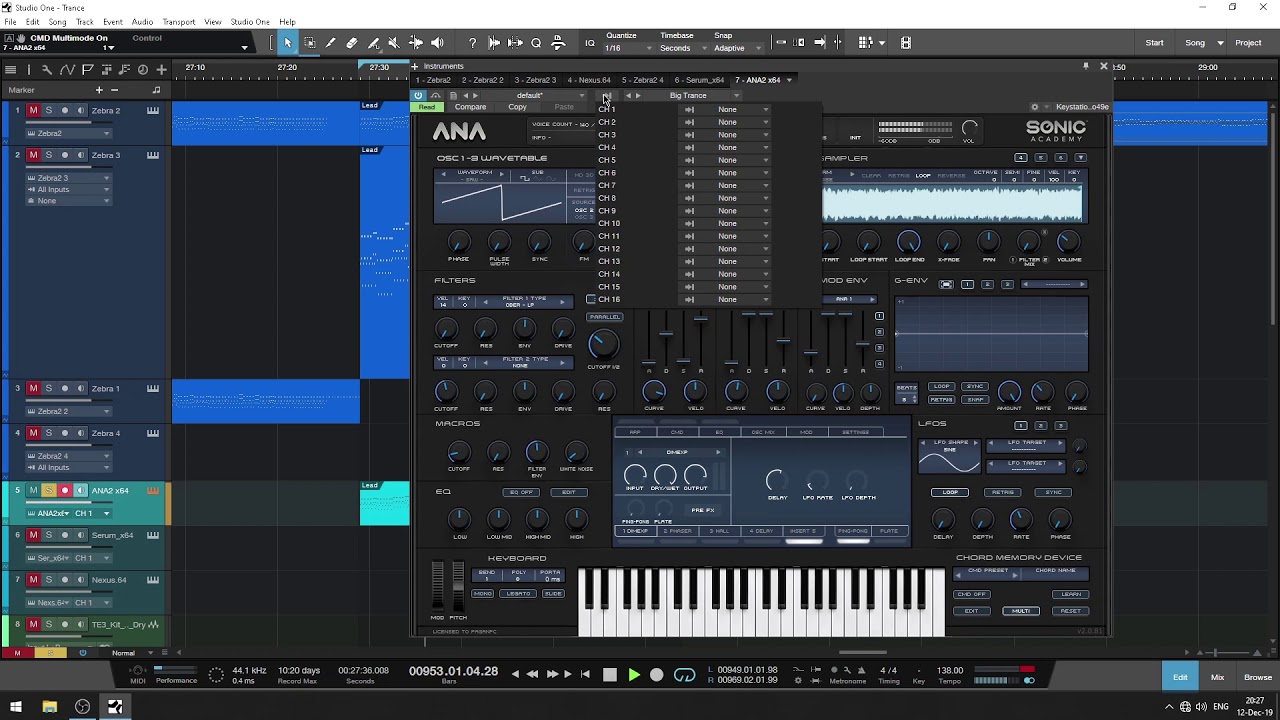The image size is (1280, 720).
Task: Adjust OSC PHASE knob
Action: click(458, 241)
